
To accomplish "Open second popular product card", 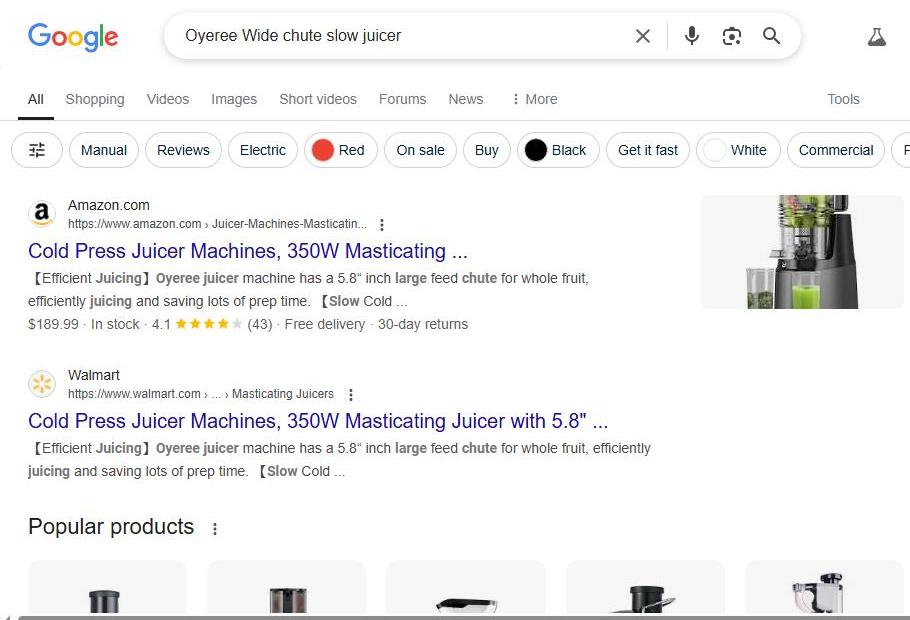I will tap(287, 587).
